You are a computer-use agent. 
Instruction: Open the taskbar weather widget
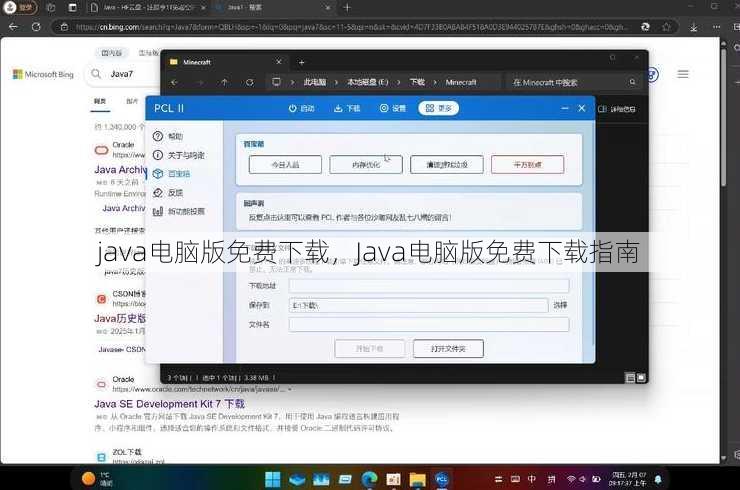(x=97, y=479)
